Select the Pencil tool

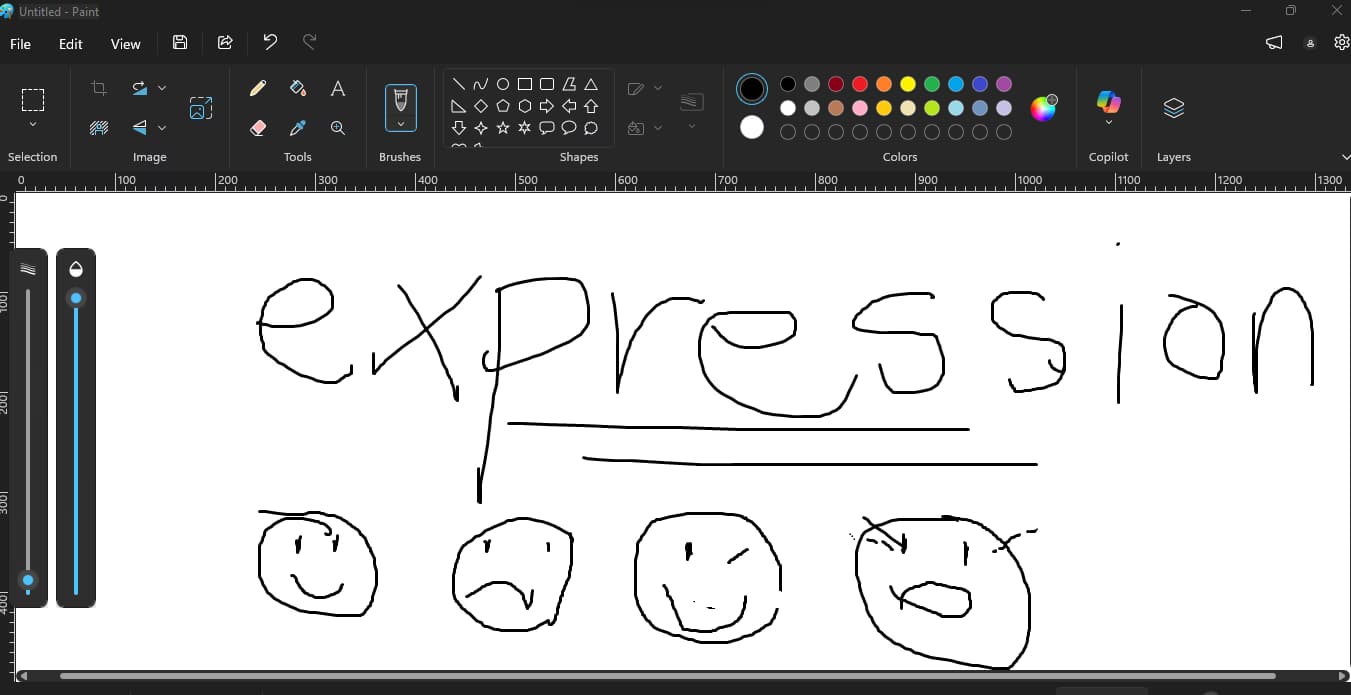(258, 88)
